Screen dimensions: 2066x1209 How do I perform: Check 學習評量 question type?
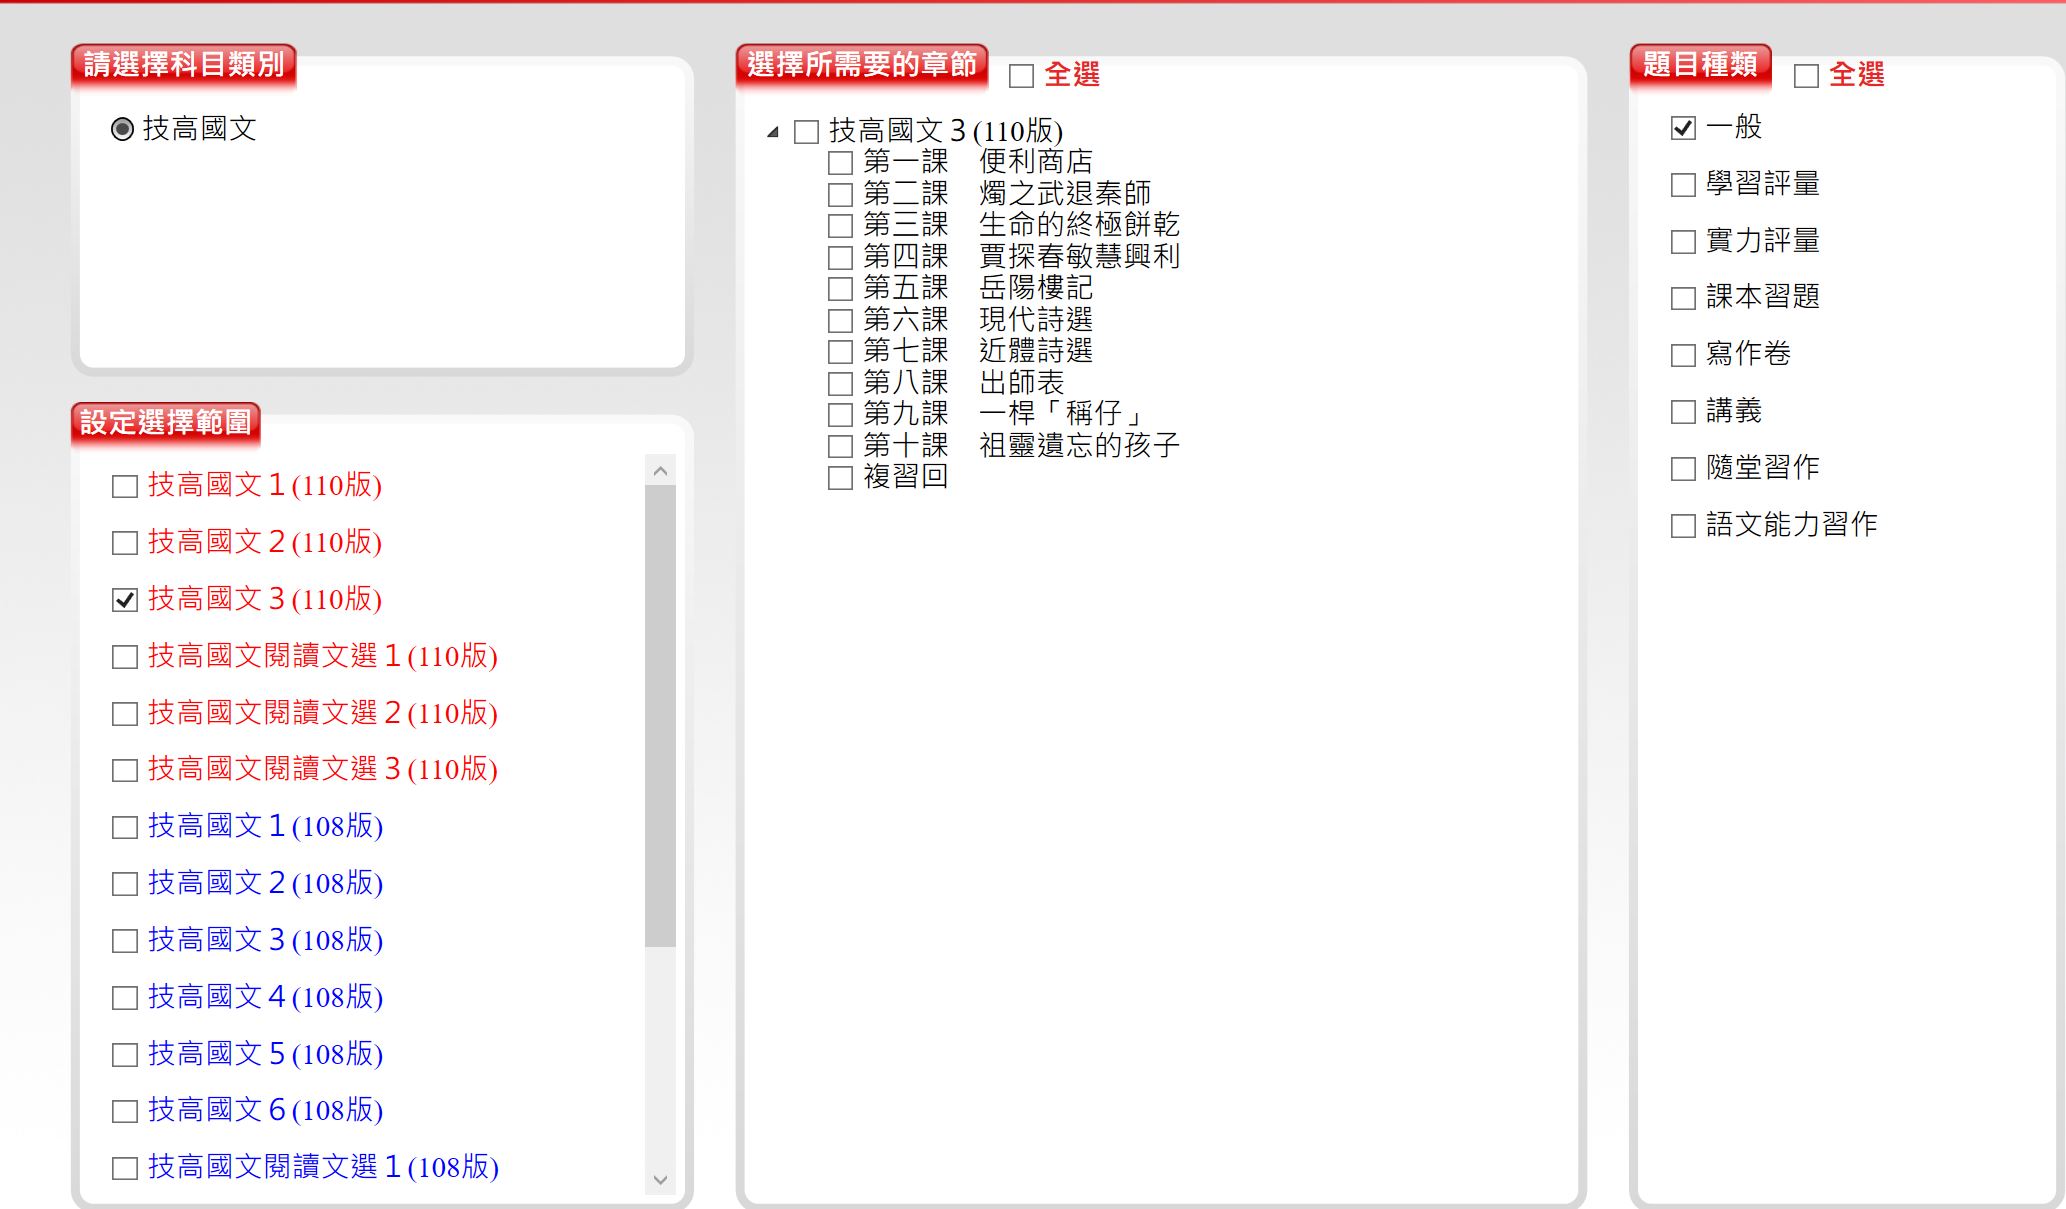pyautogui.click(x=1683, y=185)
